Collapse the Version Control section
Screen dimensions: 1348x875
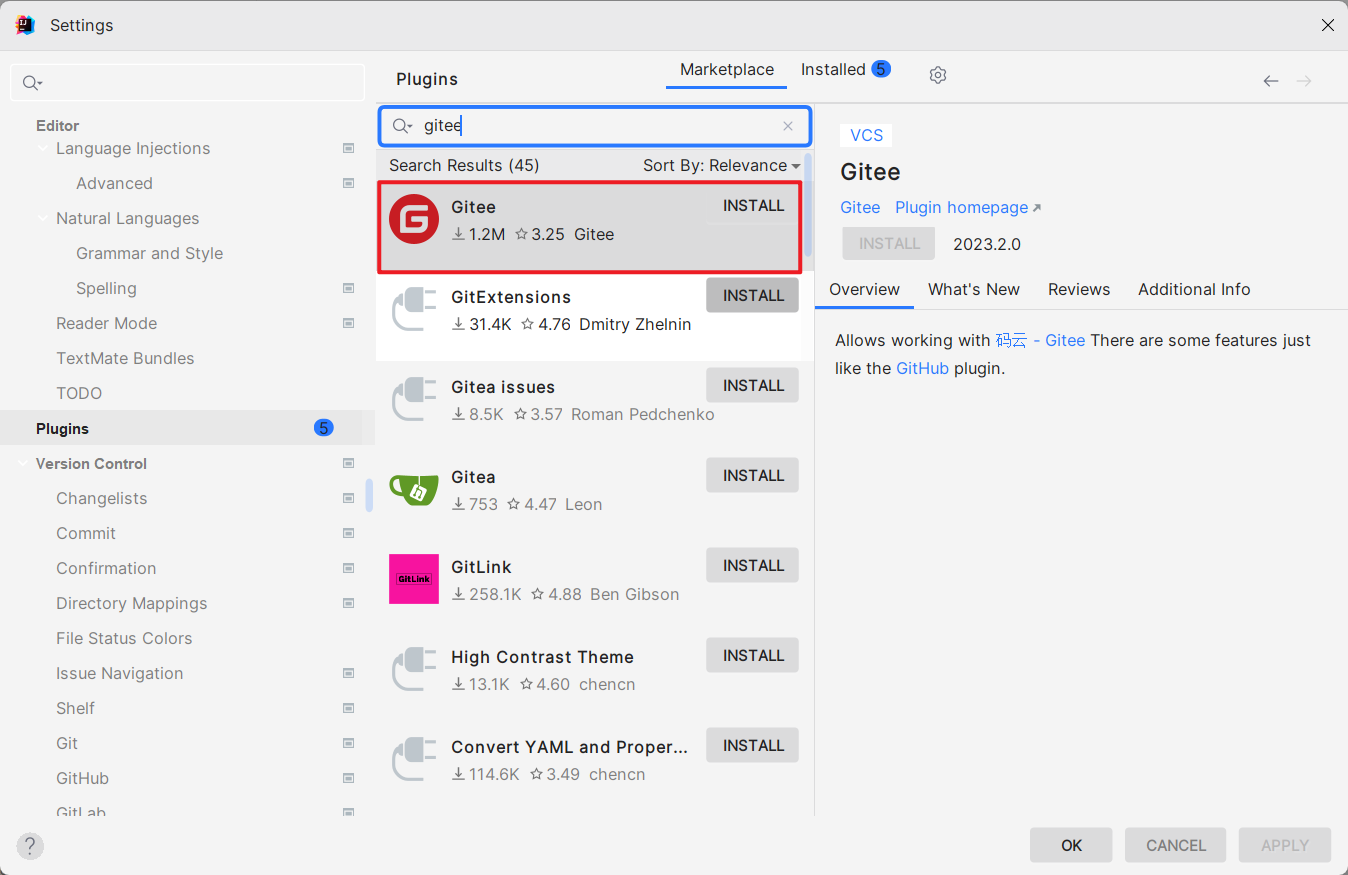(22, 463)
